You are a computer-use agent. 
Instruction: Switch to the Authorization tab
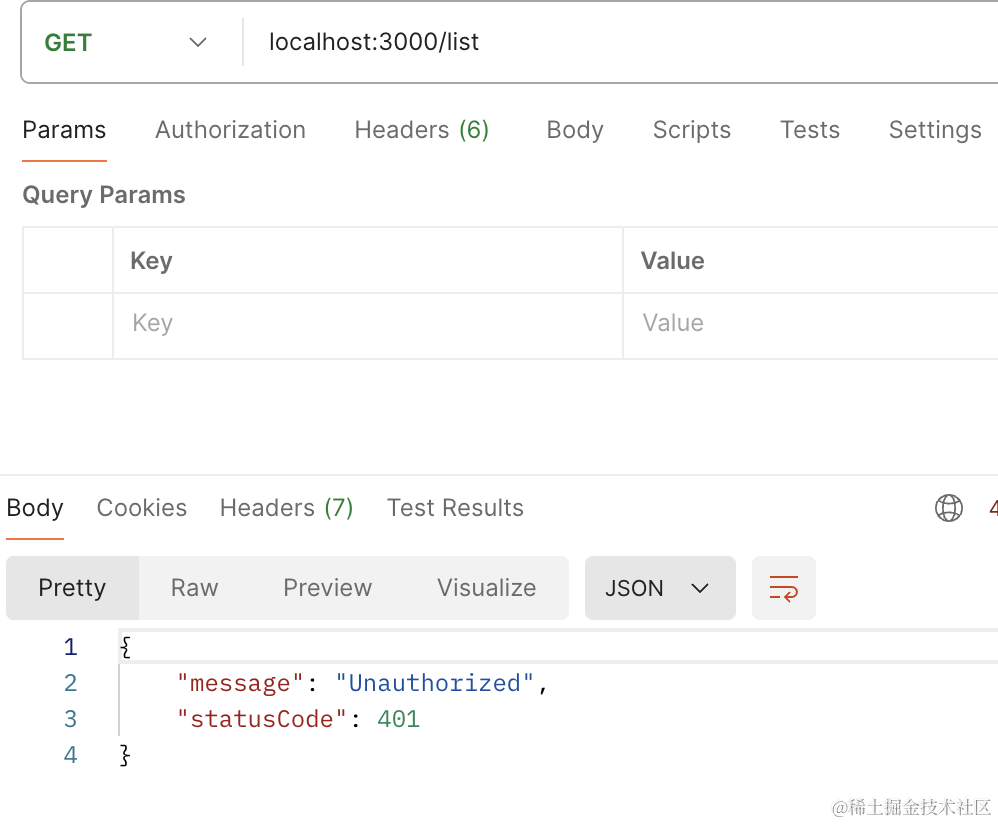230,130
